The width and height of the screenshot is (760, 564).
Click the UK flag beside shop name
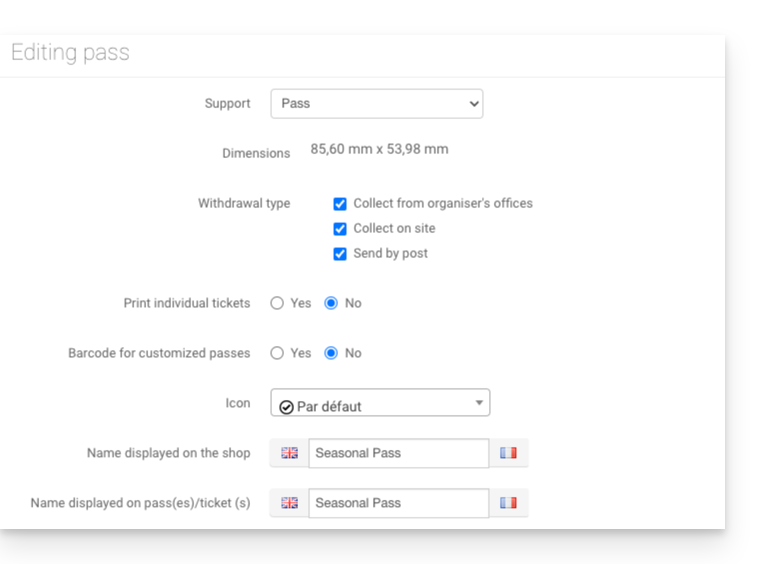(x=290, y=453)
